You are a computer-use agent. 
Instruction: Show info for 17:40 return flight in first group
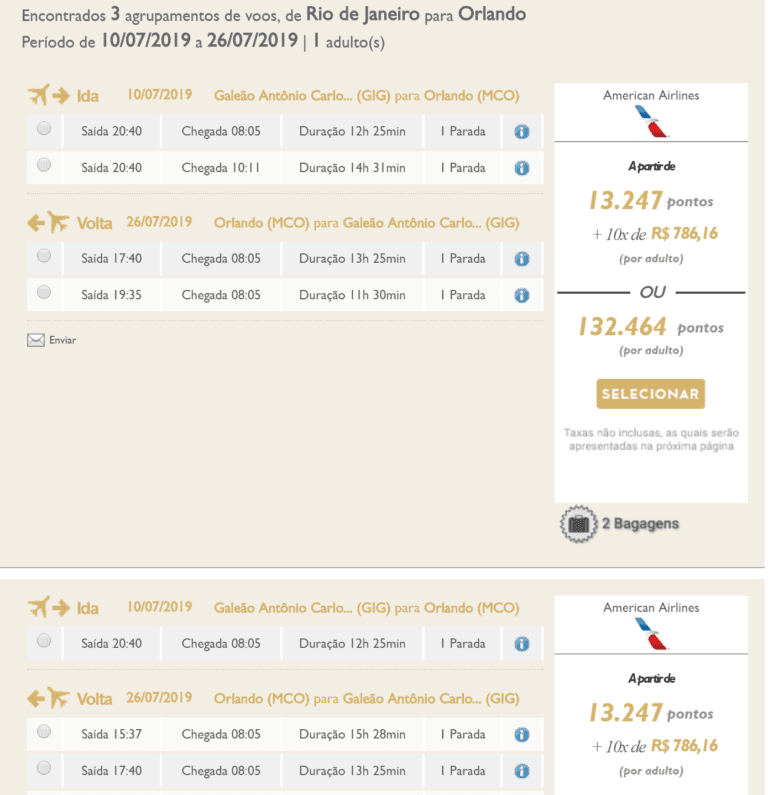[521, 259]
